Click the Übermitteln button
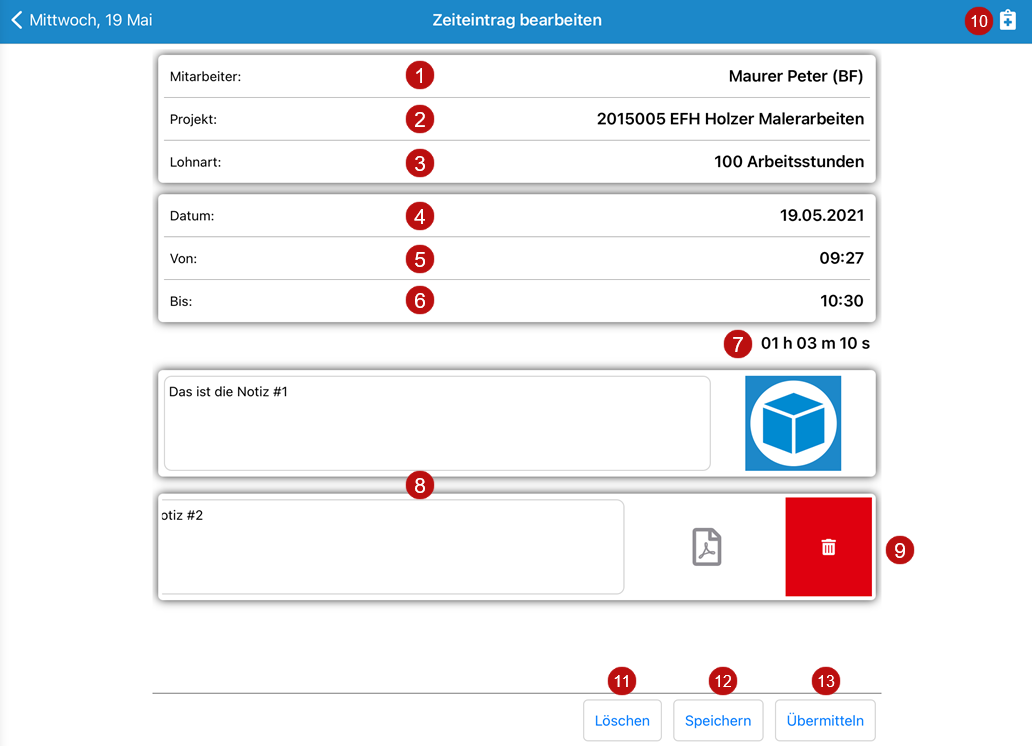 point(825,720)
